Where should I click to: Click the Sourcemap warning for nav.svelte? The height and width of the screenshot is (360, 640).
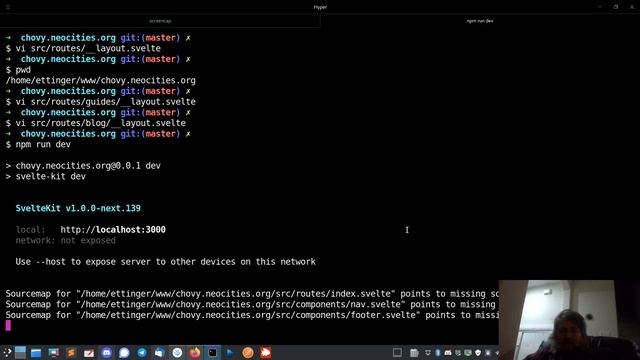(x=252, y=304)
